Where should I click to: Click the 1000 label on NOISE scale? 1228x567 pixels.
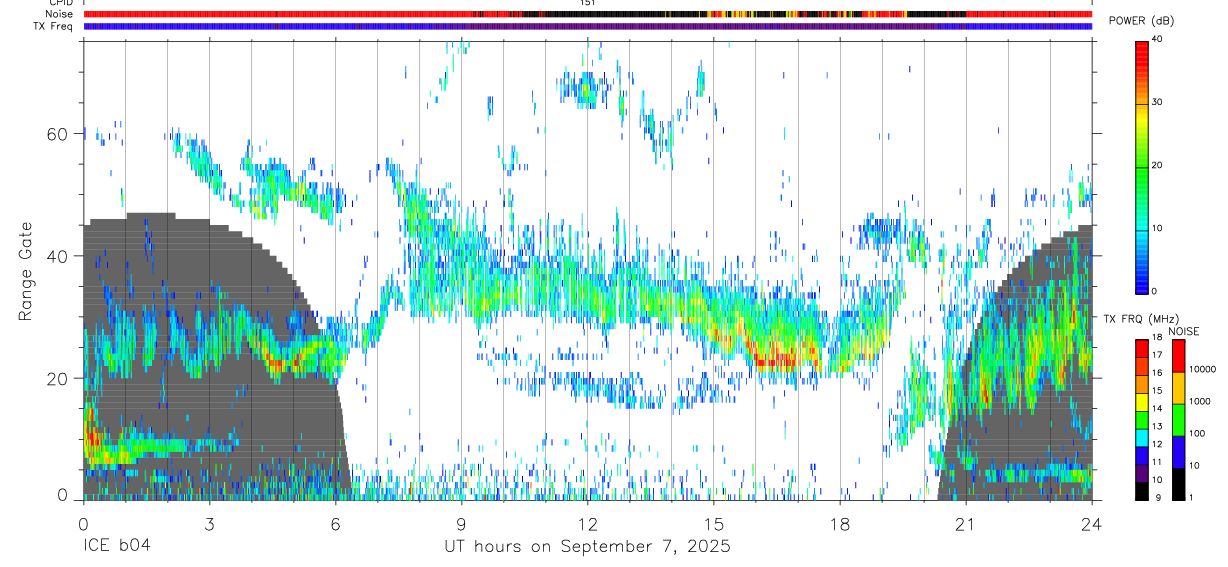coord(1200,402)
